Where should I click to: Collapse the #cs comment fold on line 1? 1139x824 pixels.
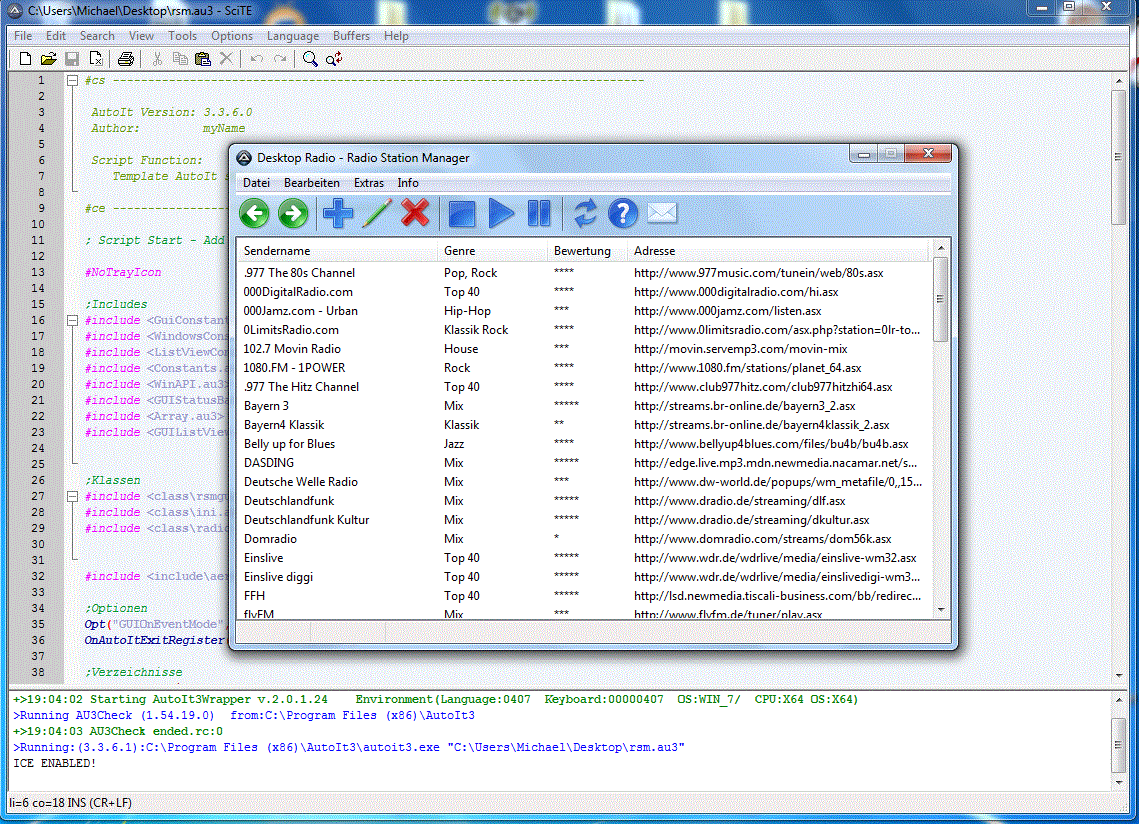pyautogui.click(x=72, y=81)
